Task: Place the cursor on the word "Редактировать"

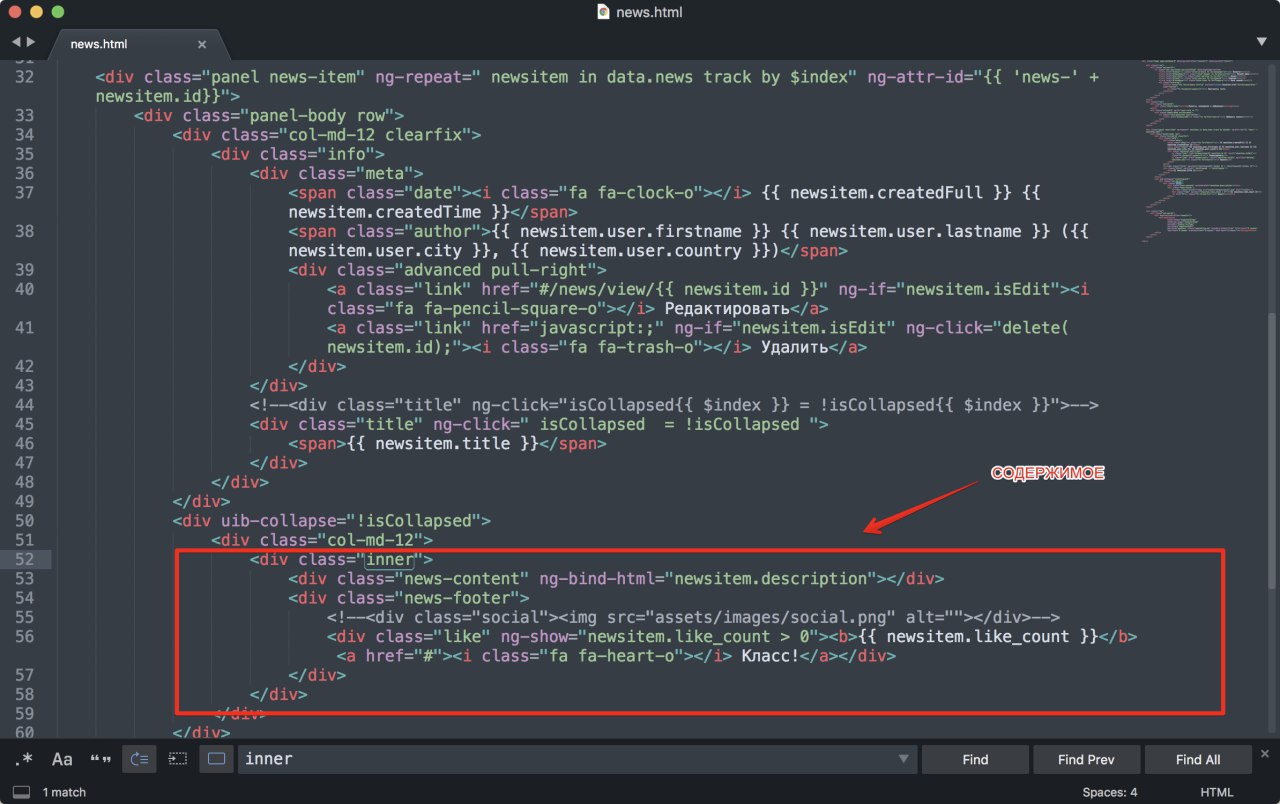Action: click(726, 309)
